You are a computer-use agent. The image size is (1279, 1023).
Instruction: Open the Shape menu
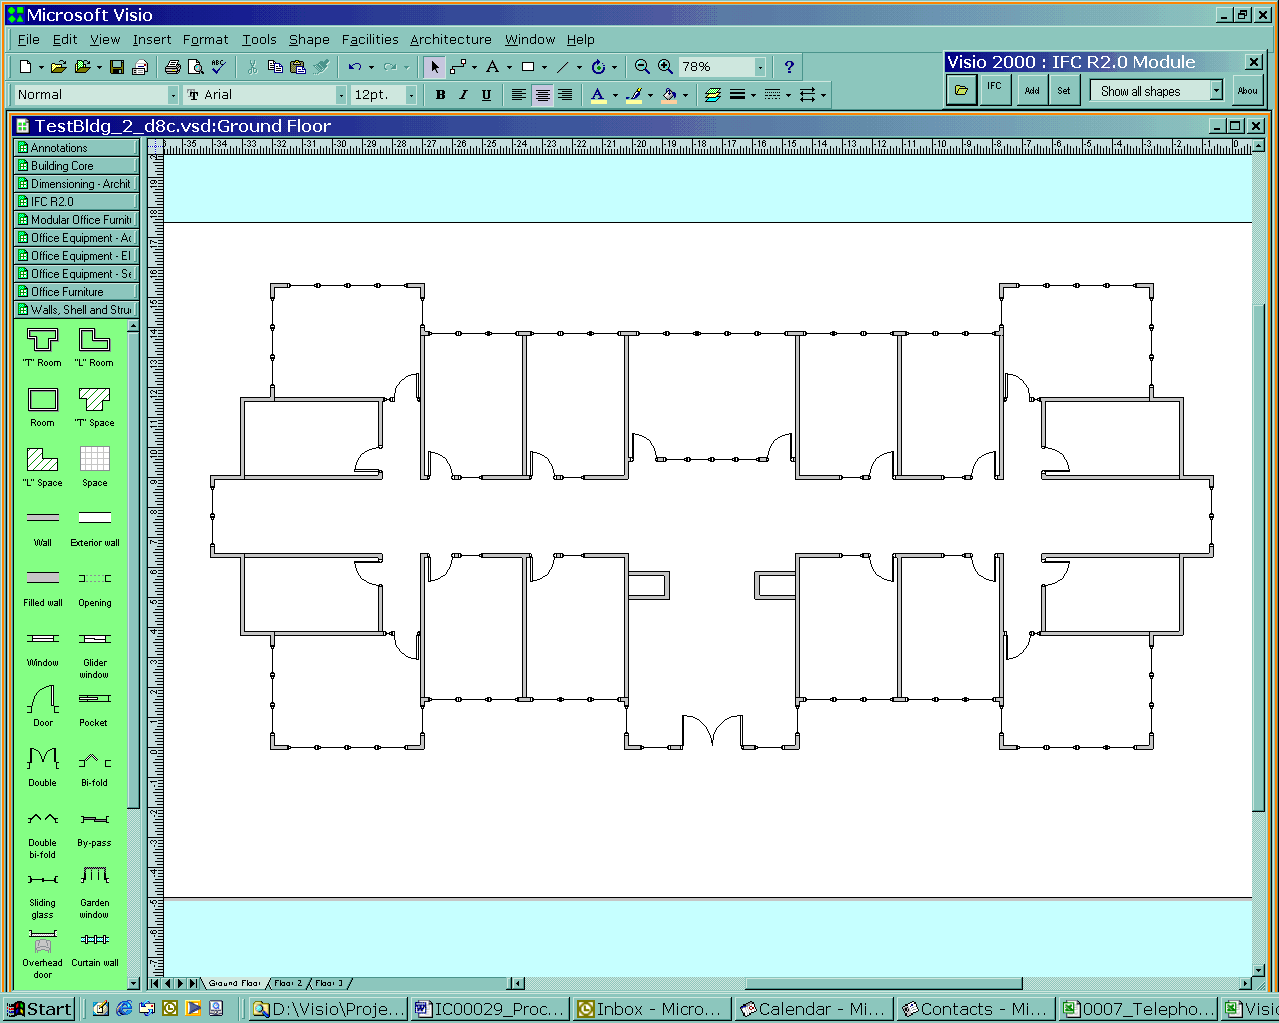(x=309, y=39)
